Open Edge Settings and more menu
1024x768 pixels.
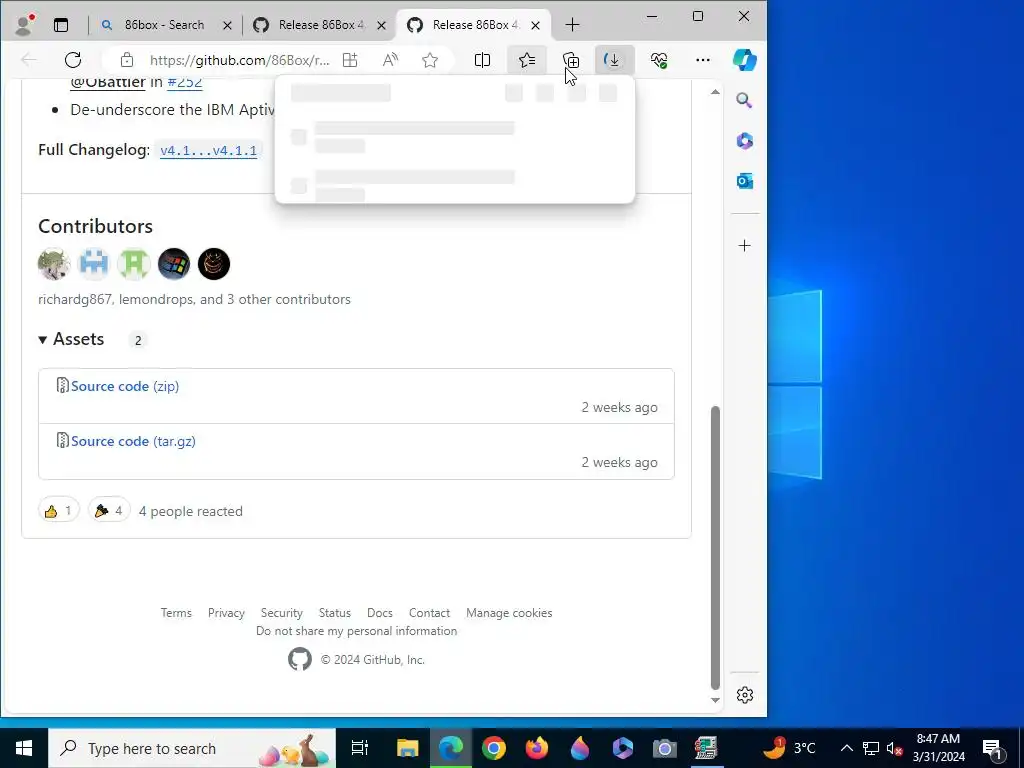point(703,60)
